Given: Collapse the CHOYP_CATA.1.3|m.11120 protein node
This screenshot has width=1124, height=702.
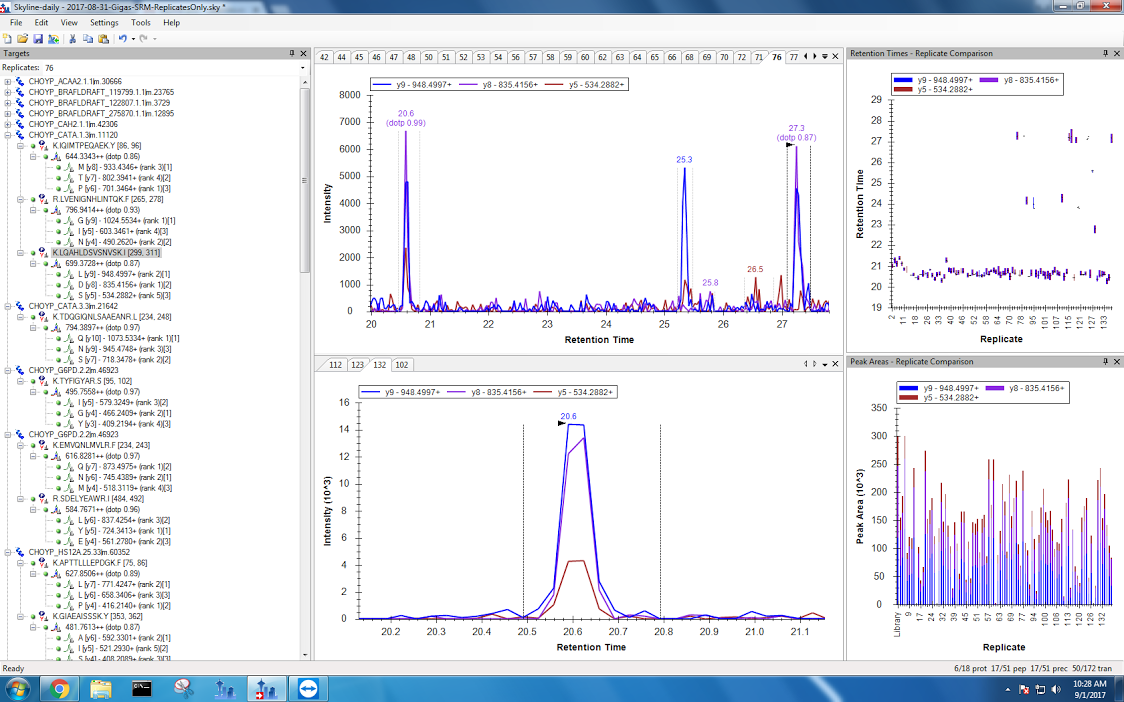Looking at the screenshot, I should click(x=8, y=135).
